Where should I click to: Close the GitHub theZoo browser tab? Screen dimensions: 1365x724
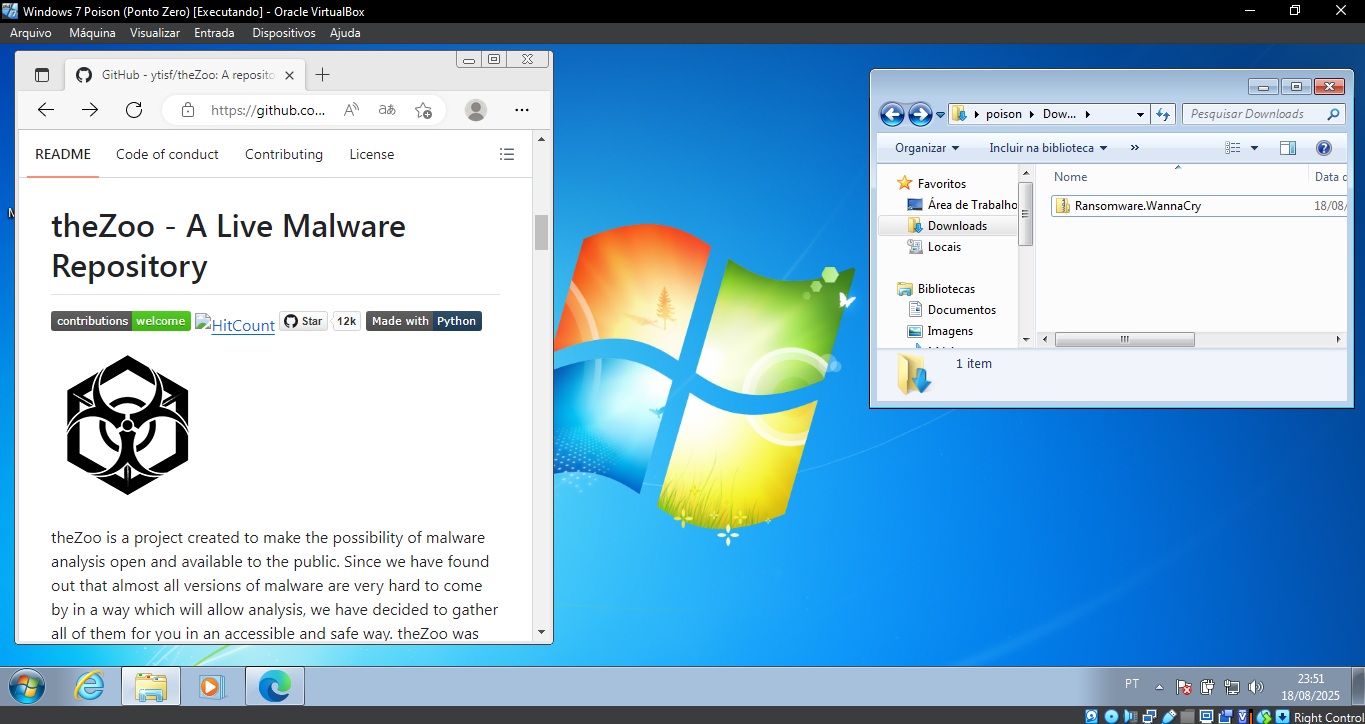(290, 75)
